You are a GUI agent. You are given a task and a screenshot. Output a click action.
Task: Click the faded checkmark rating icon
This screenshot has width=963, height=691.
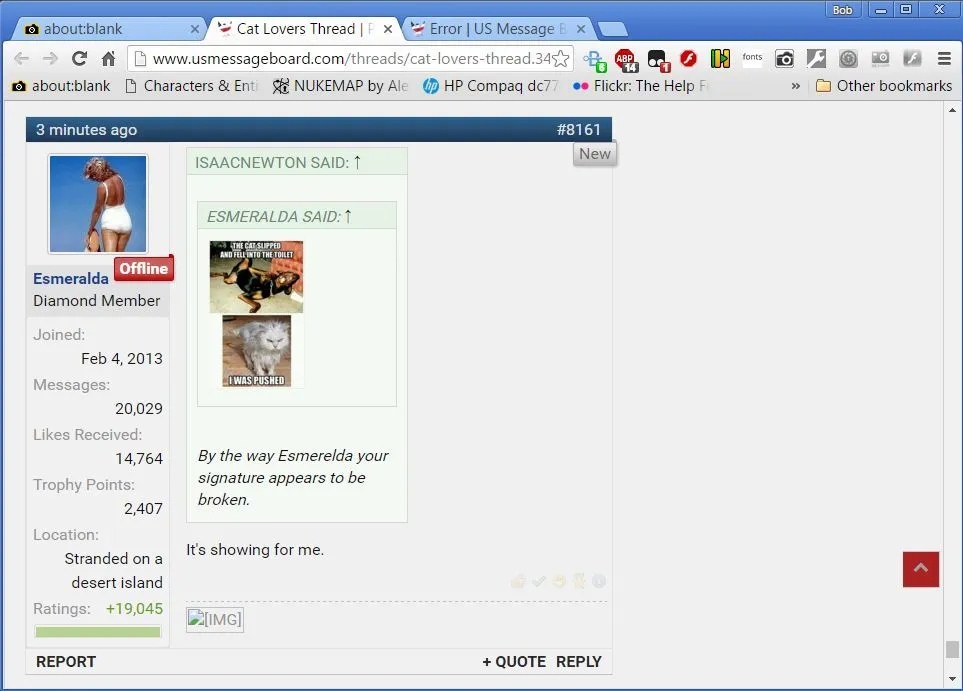(539, 581)
